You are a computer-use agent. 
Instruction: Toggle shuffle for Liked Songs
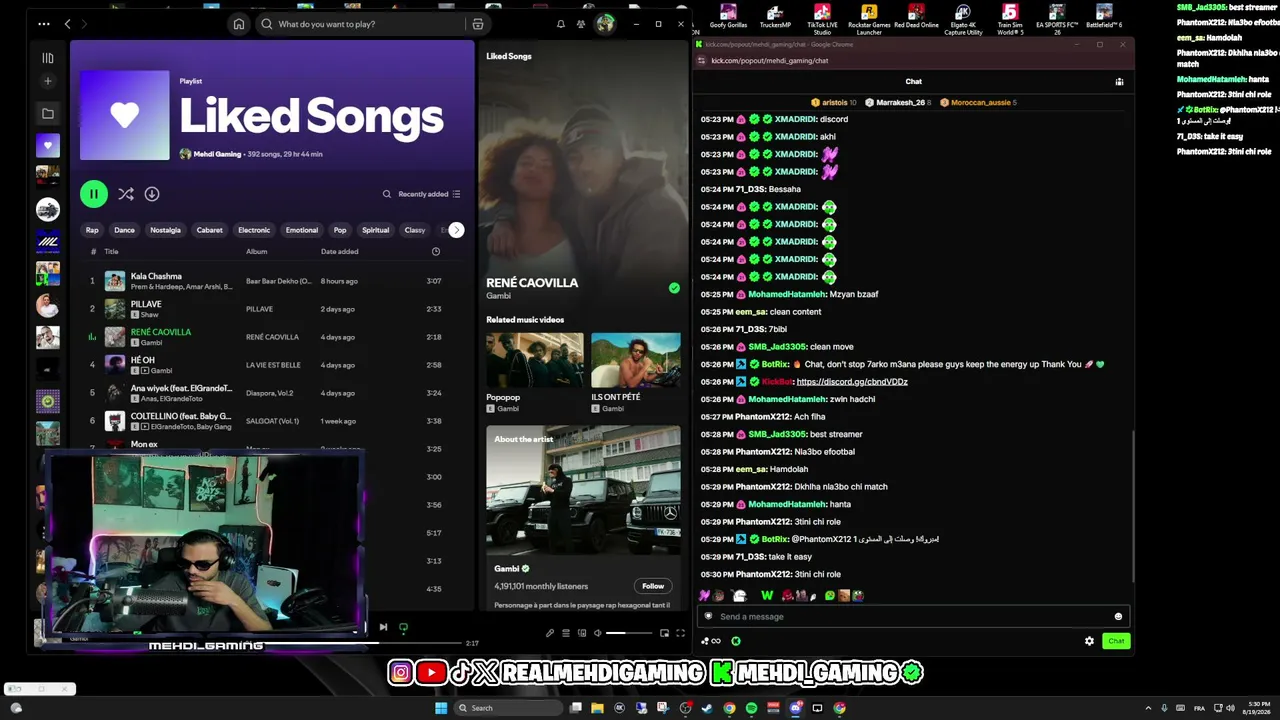point(126,194)
